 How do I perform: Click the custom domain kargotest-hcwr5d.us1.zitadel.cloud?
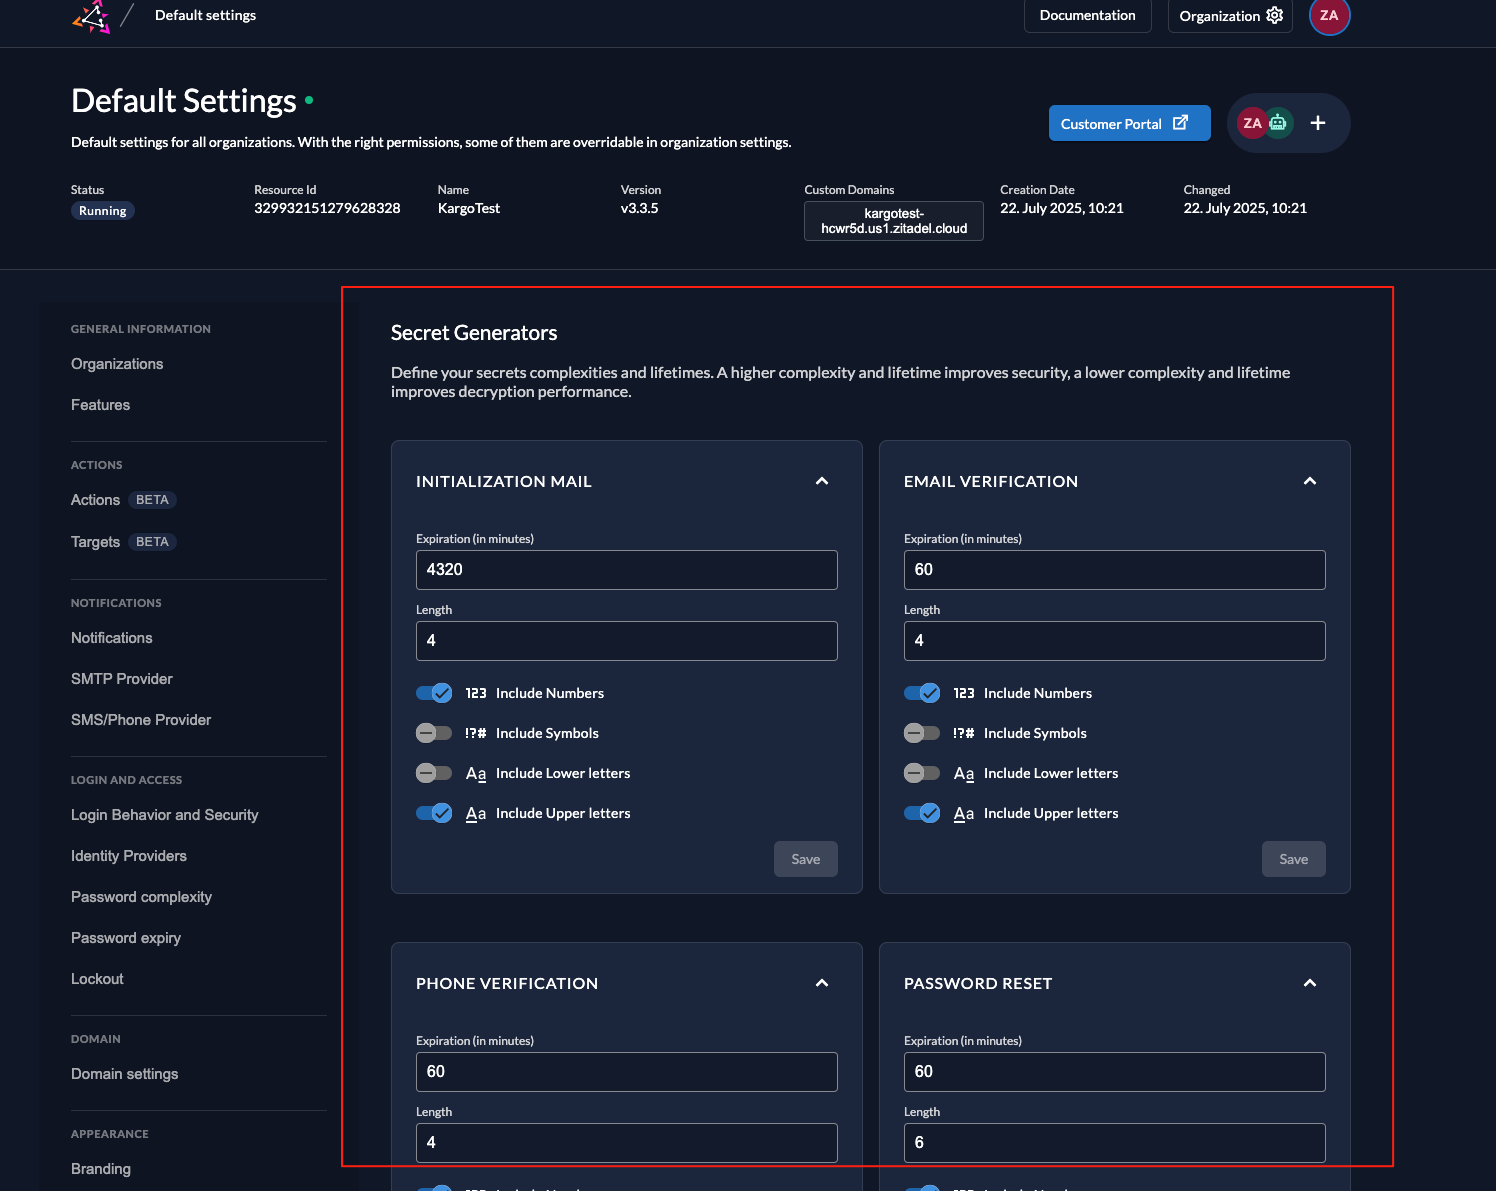click(x=894, y=221)
